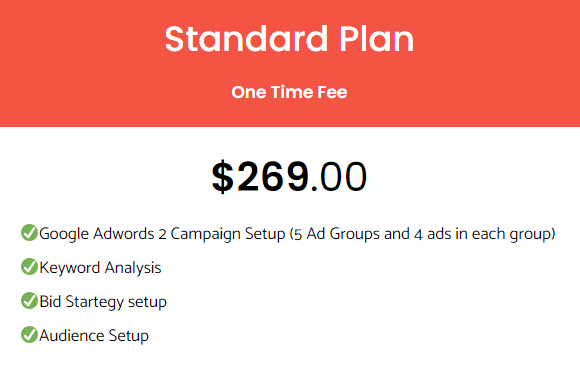Click the word "Standard" in the header title
Screen dimensions: 580x373
tap(246, 39)
